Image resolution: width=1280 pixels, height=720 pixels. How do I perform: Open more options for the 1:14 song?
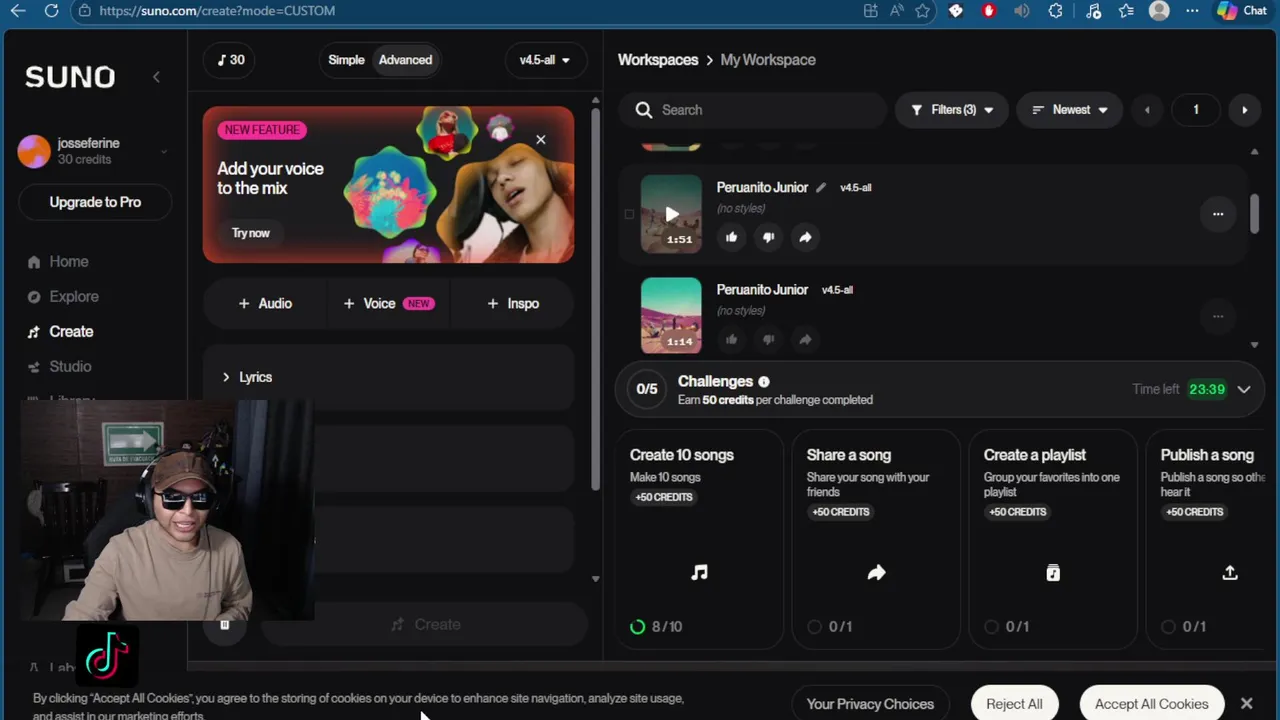pos(1218,316)
